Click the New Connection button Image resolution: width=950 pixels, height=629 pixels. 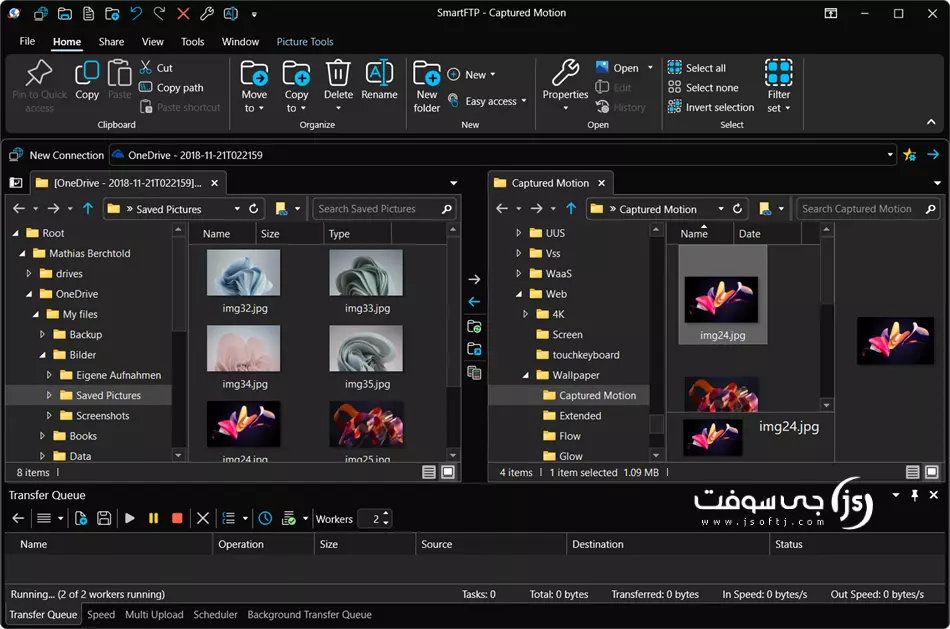(57, 155)
